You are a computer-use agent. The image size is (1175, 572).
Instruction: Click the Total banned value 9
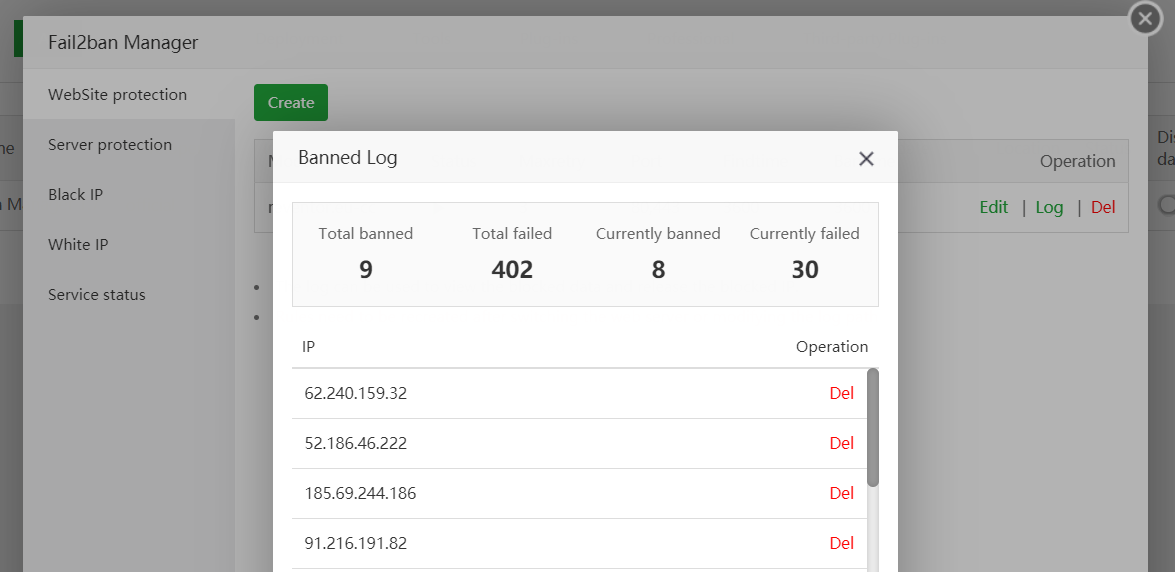tap(366, 270)
